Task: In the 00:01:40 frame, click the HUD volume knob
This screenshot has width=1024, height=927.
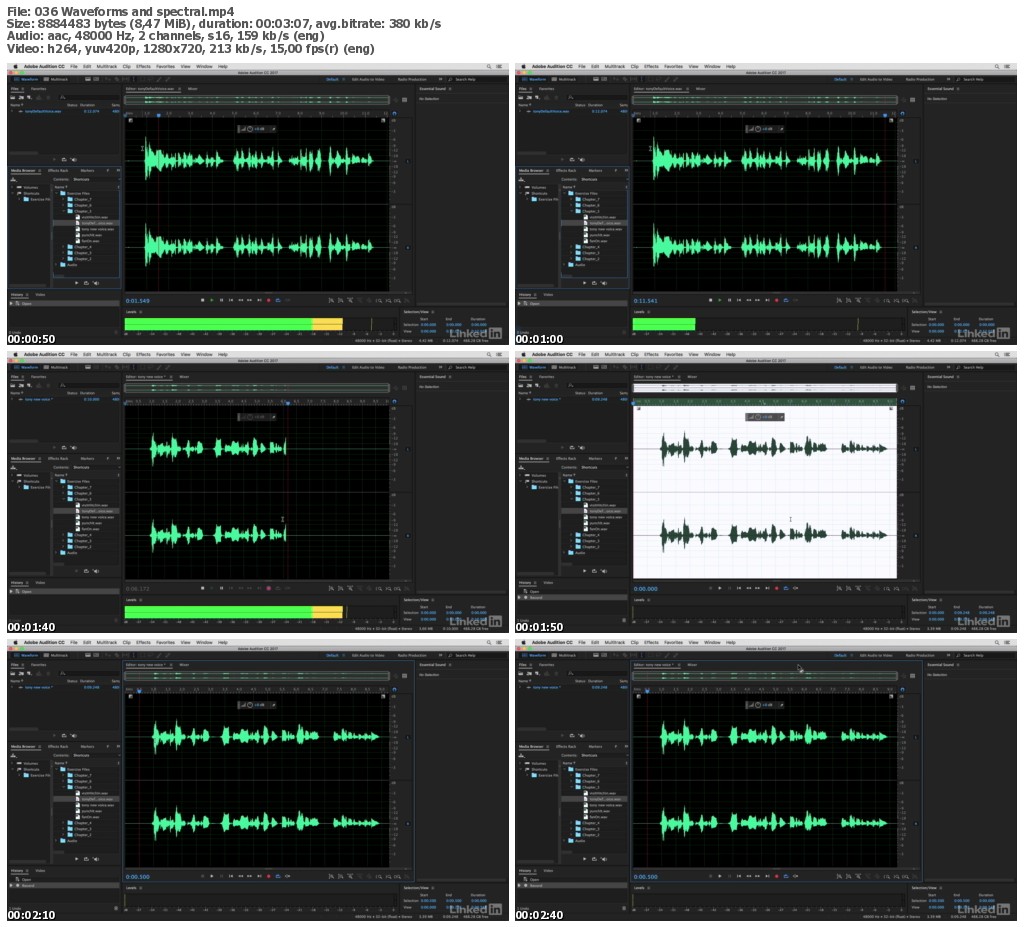Action: point(250,417)
